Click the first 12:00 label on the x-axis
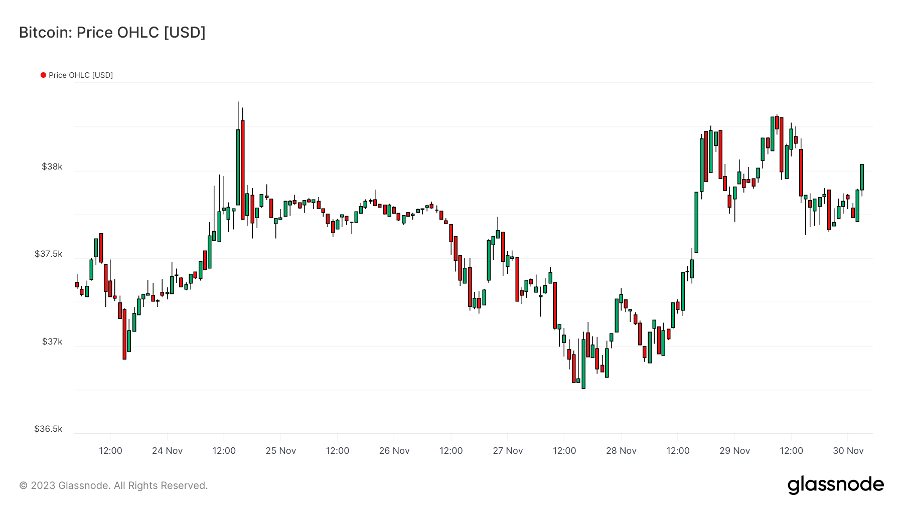This screenshot has height=508, width=904. [110, 451]
